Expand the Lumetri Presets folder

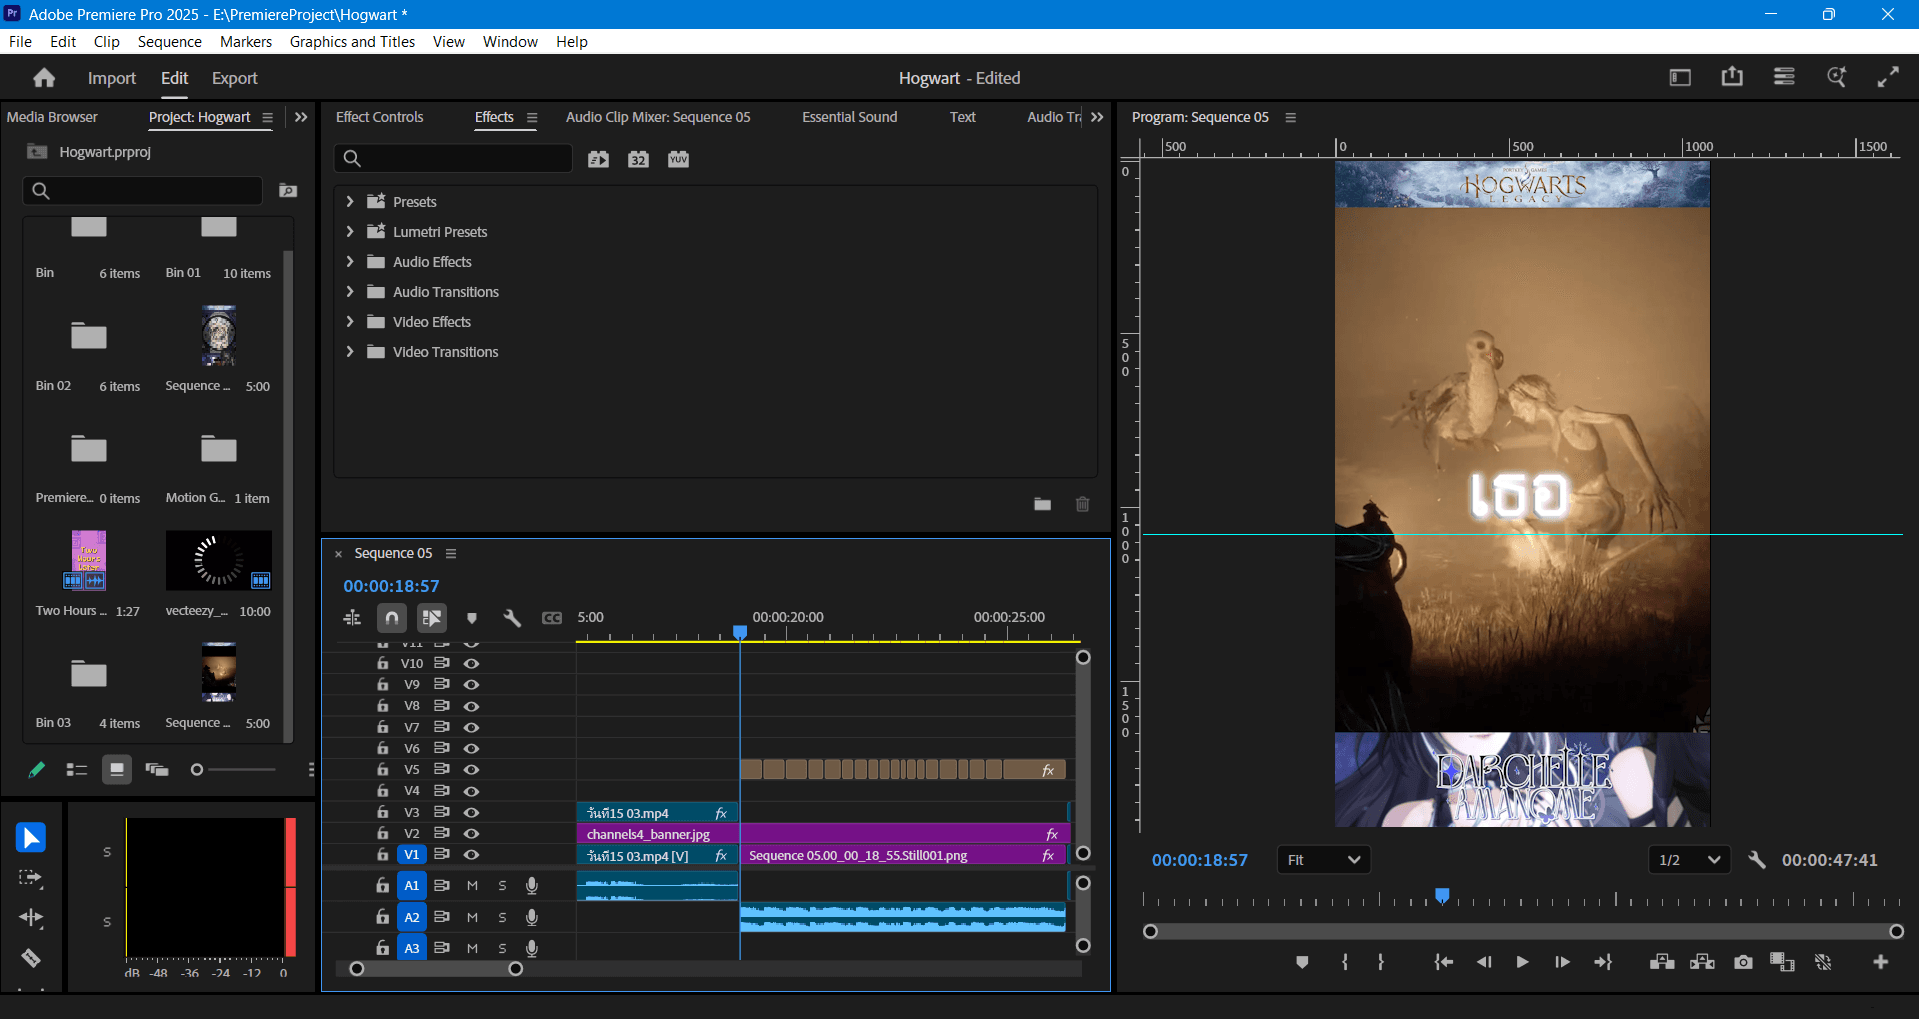[x=350, y=232]
